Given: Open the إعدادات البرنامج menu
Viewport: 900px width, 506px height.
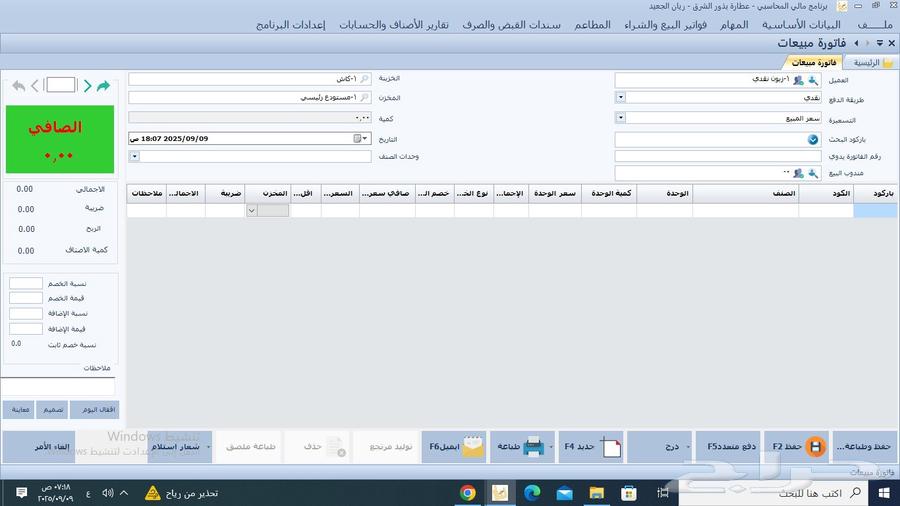Looking at the screenshot, I should tap(290, 25).
